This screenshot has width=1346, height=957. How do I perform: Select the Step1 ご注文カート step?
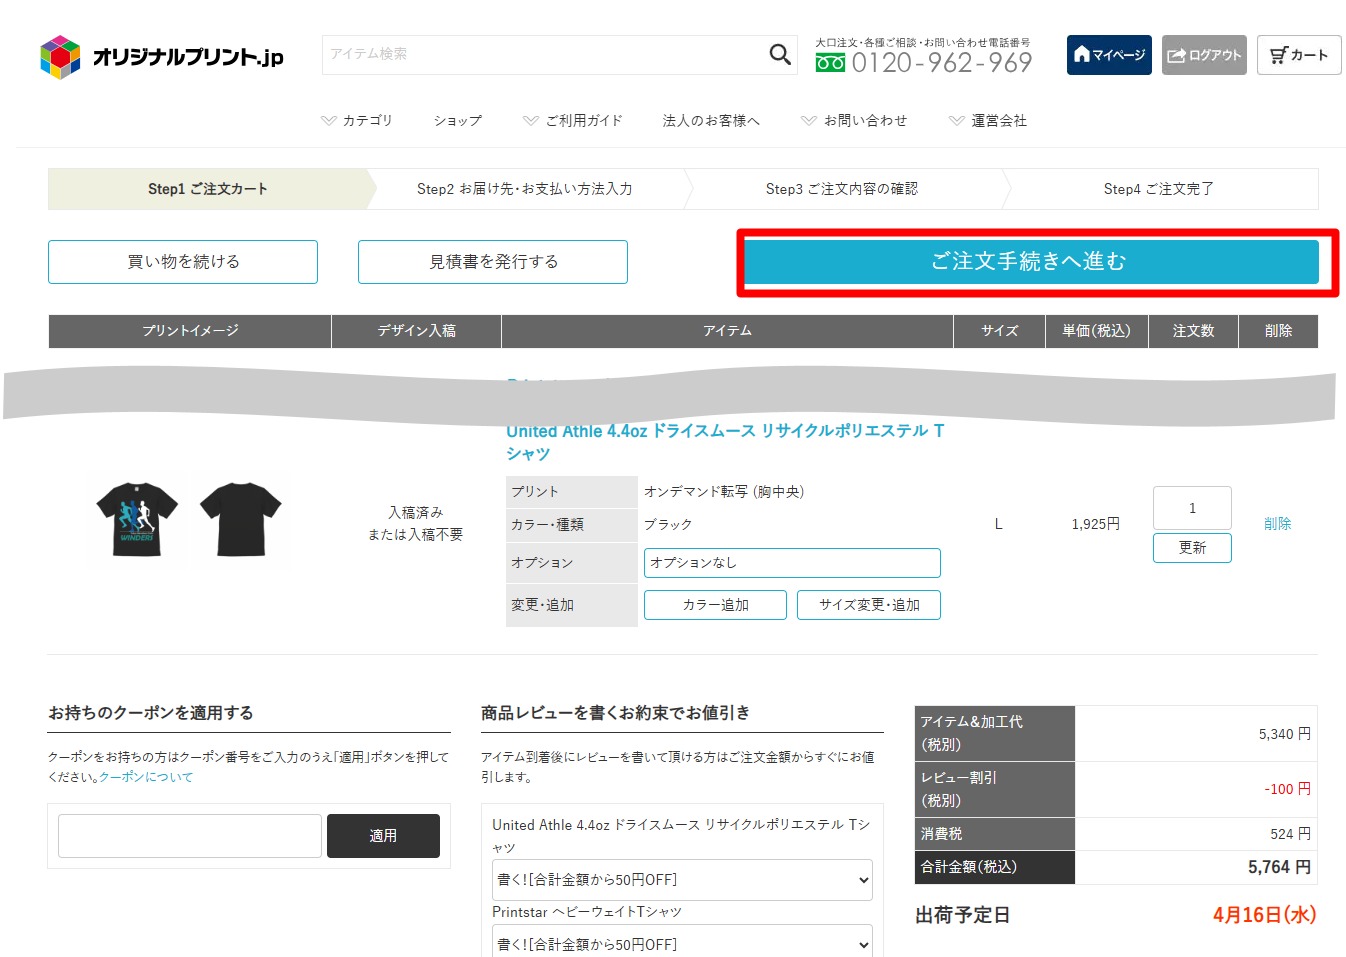[x=208, y=189]
